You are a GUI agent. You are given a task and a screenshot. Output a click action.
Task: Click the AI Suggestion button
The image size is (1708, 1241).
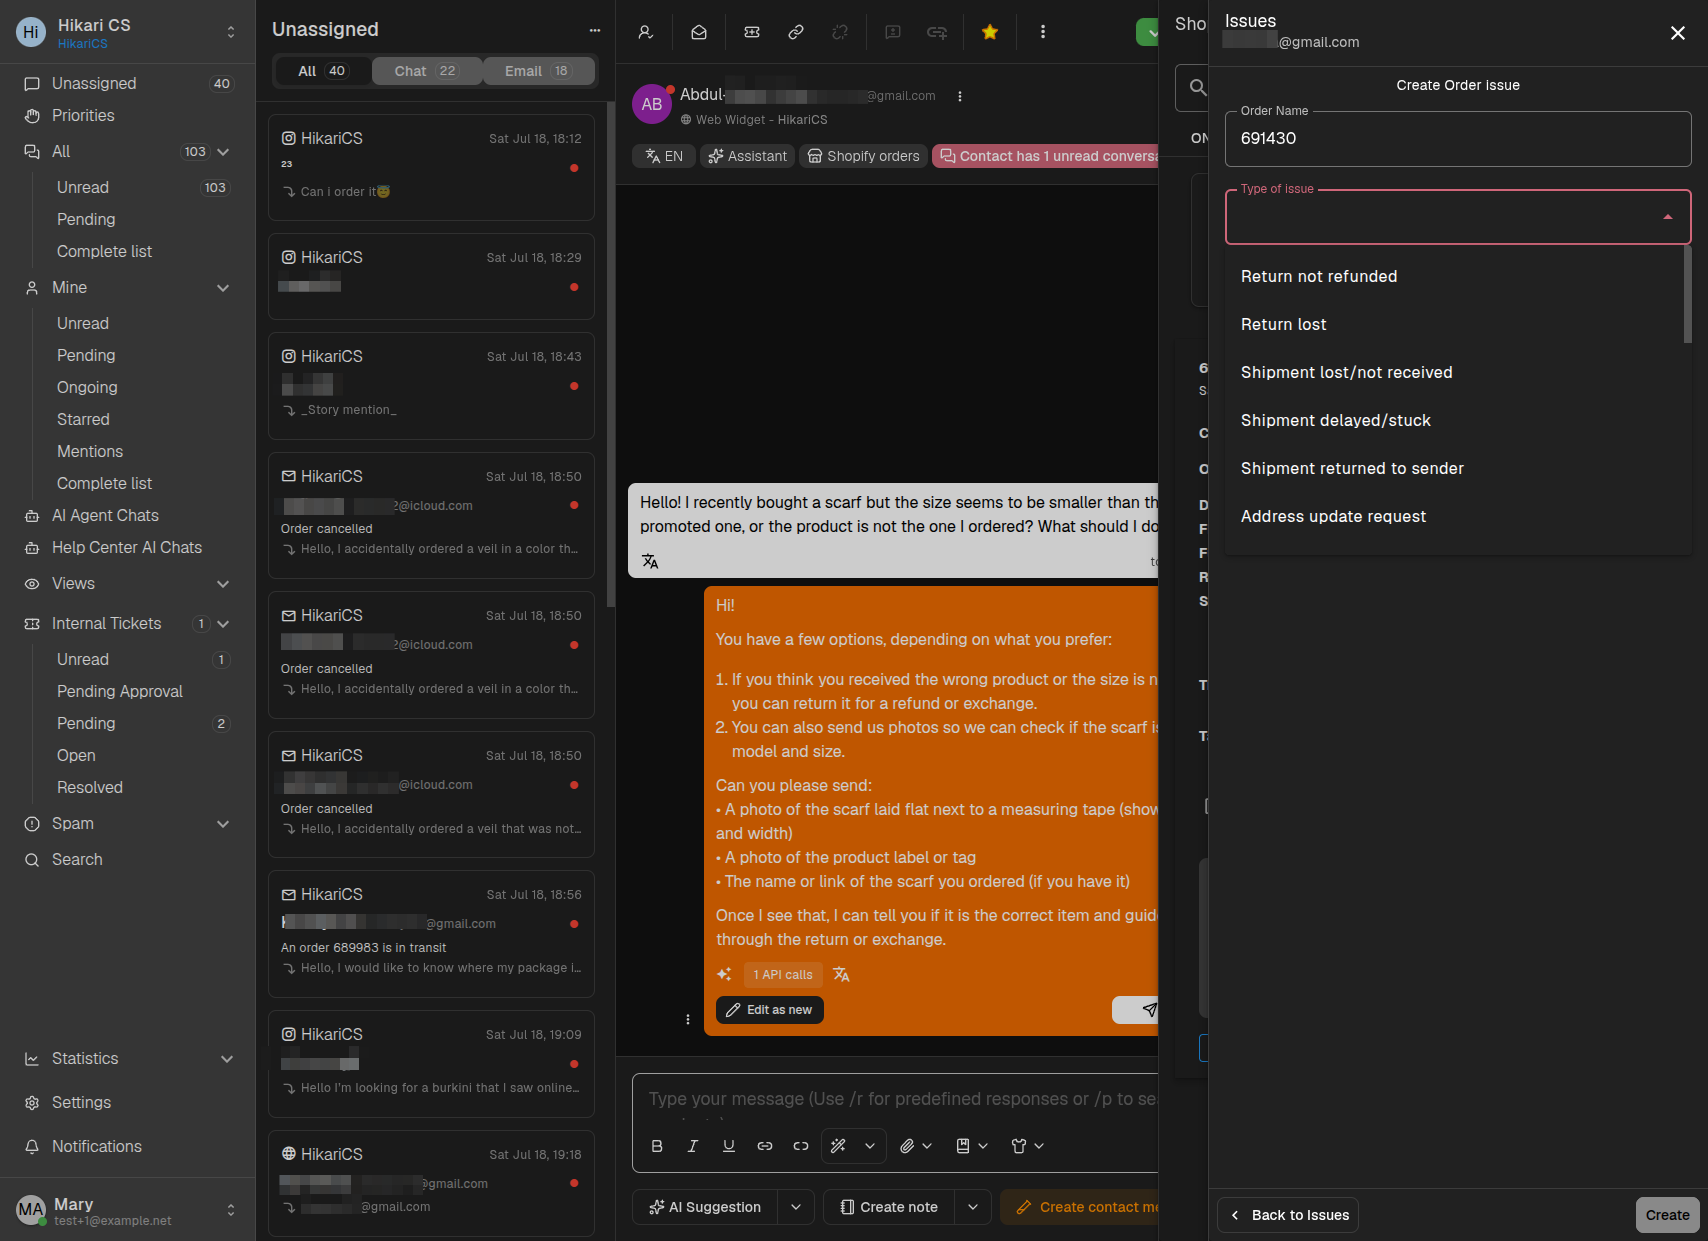705,1207
